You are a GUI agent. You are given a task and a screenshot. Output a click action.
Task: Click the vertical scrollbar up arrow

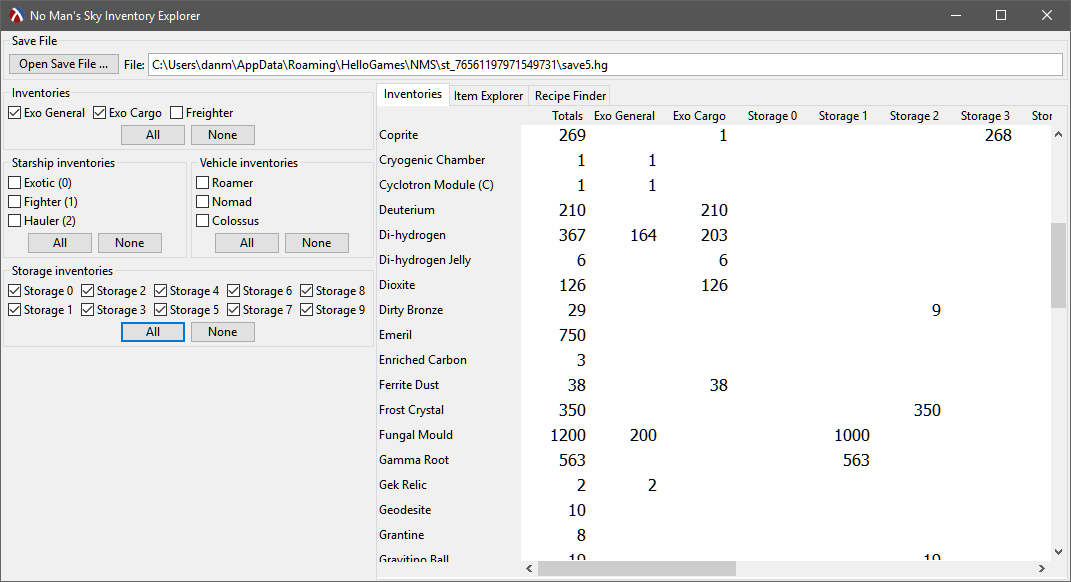pos(1058,135)
